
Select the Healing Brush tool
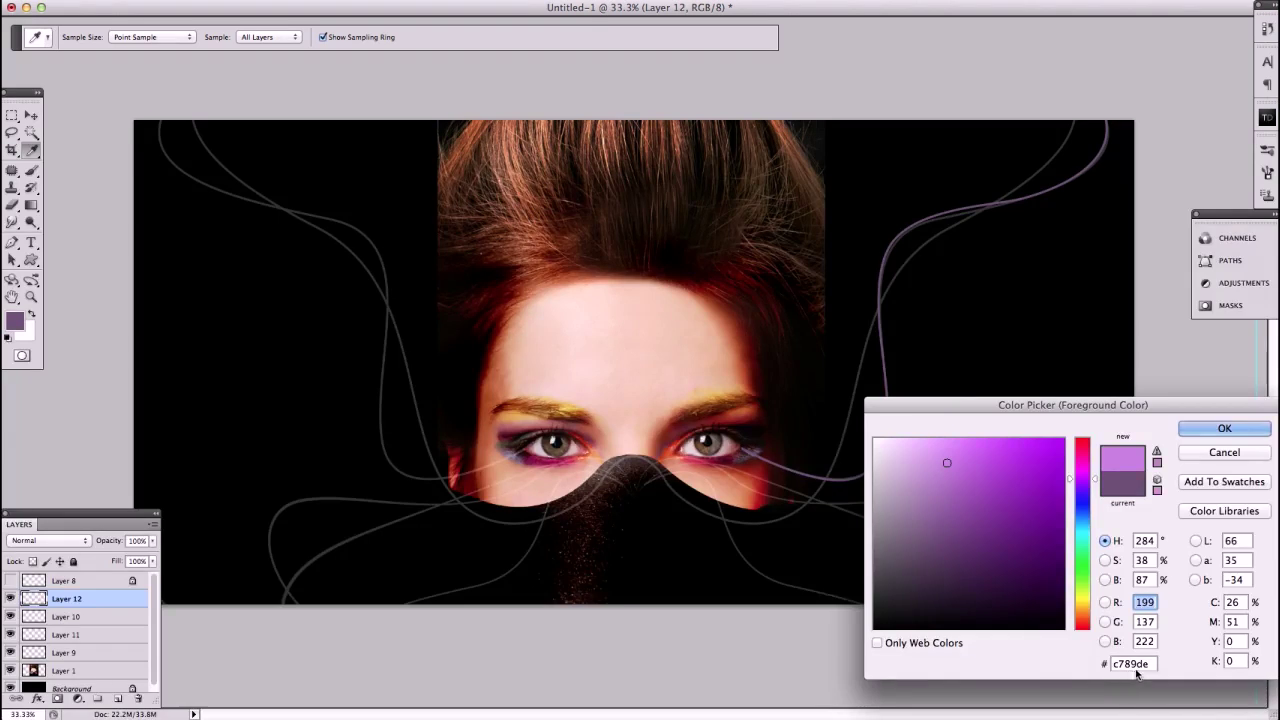(x=12, y=171)
